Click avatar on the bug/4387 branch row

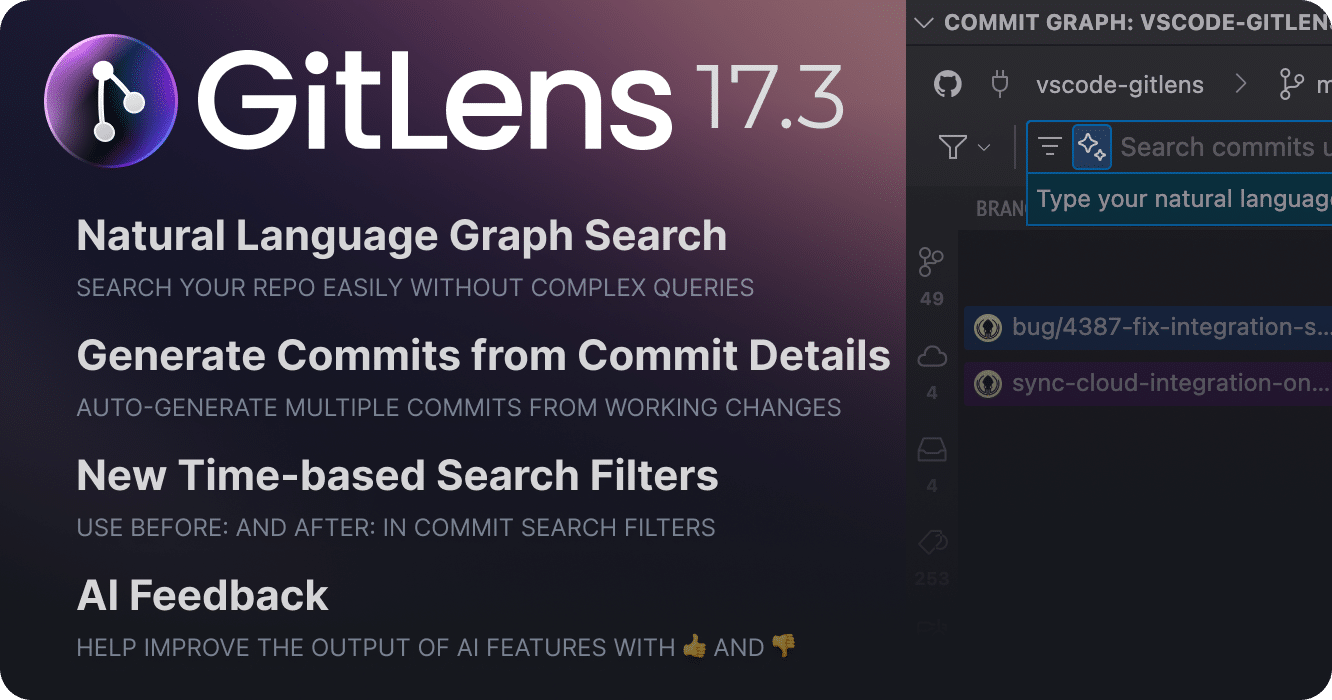(x=988, y=327)
